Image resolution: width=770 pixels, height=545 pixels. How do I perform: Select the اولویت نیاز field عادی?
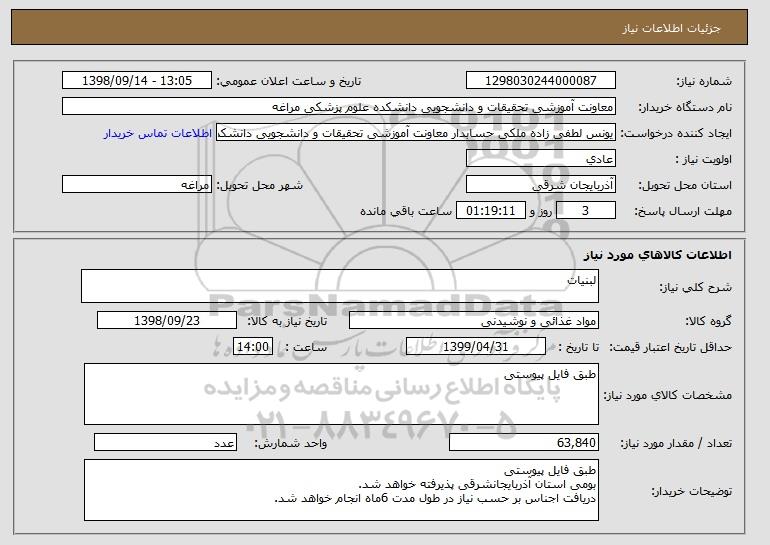(541, 159)
